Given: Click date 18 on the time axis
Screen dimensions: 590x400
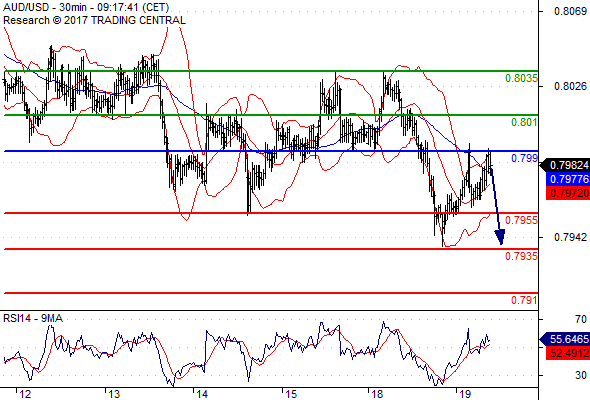Looking at the screenshot, I should pos(377,394).
